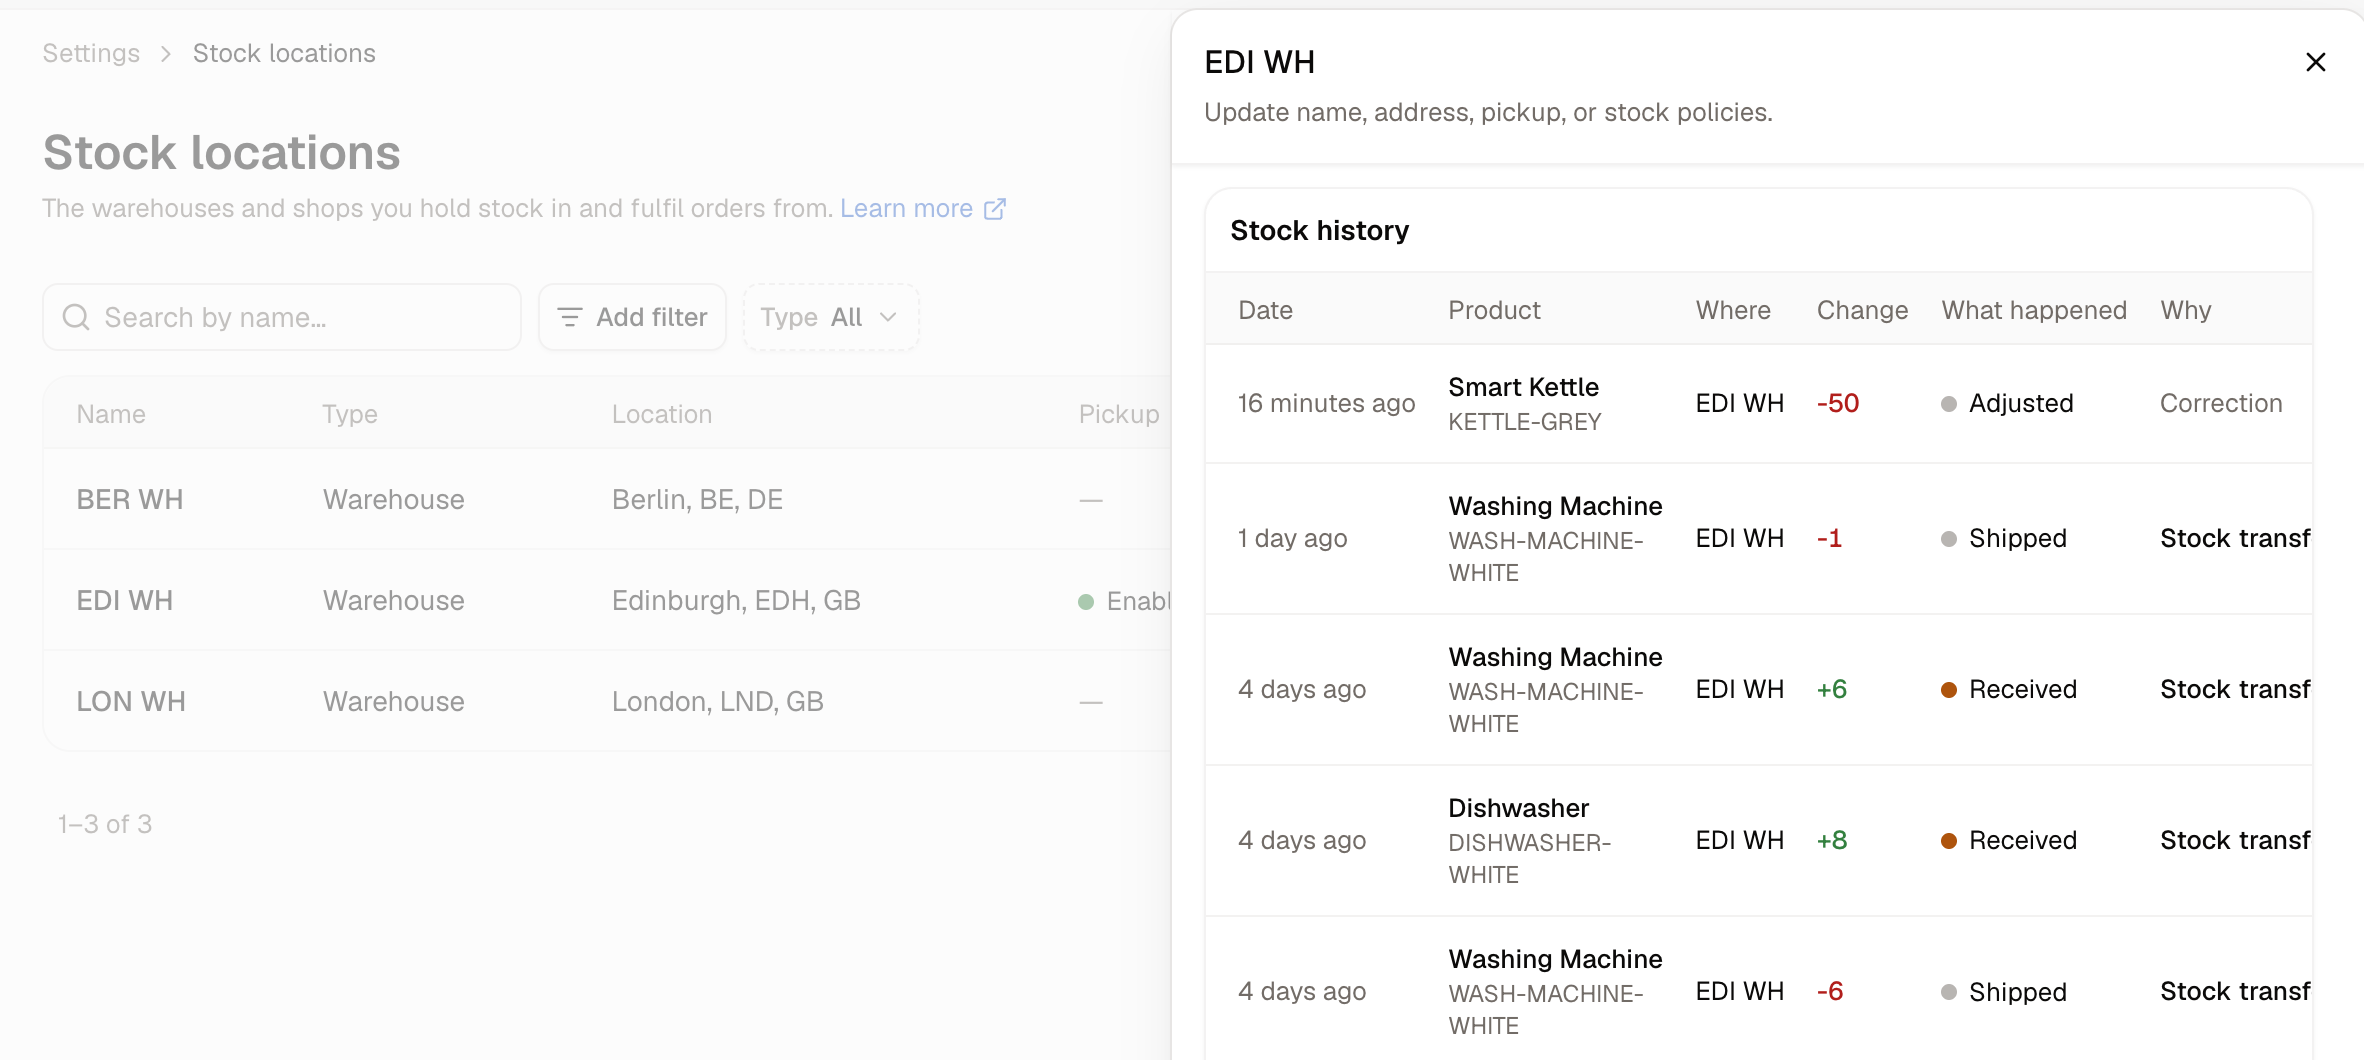2364x1060 pixels.
Task: Focus the Search by name field
Action: [282, 317]
